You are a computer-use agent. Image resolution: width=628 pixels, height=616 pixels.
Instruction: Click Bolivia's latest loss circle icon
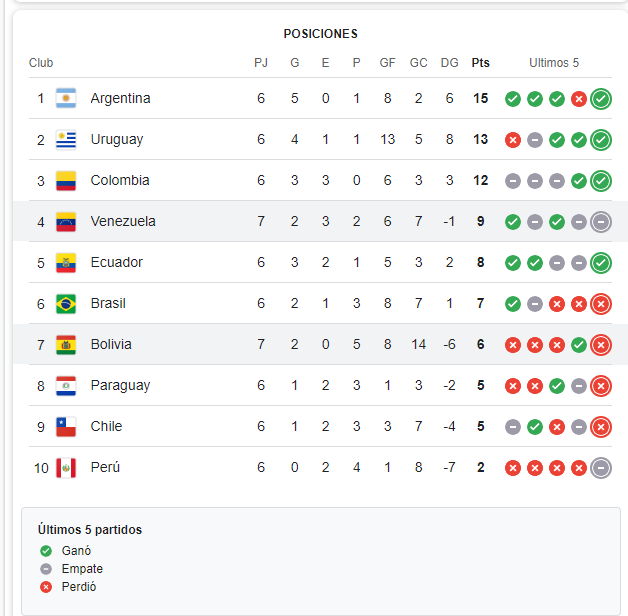click(x=601, y=345)
